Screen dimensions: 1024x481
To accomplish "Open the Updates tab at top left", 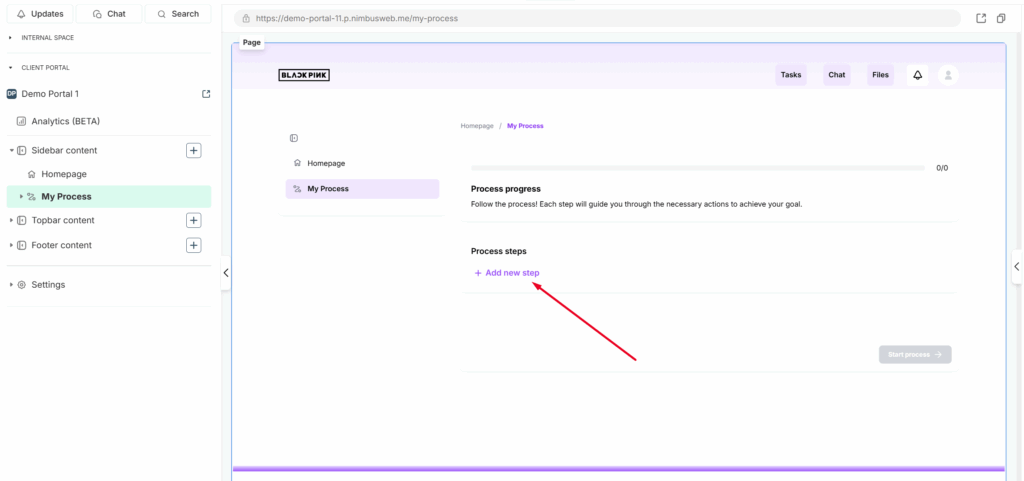I will [x=40, y=14].
